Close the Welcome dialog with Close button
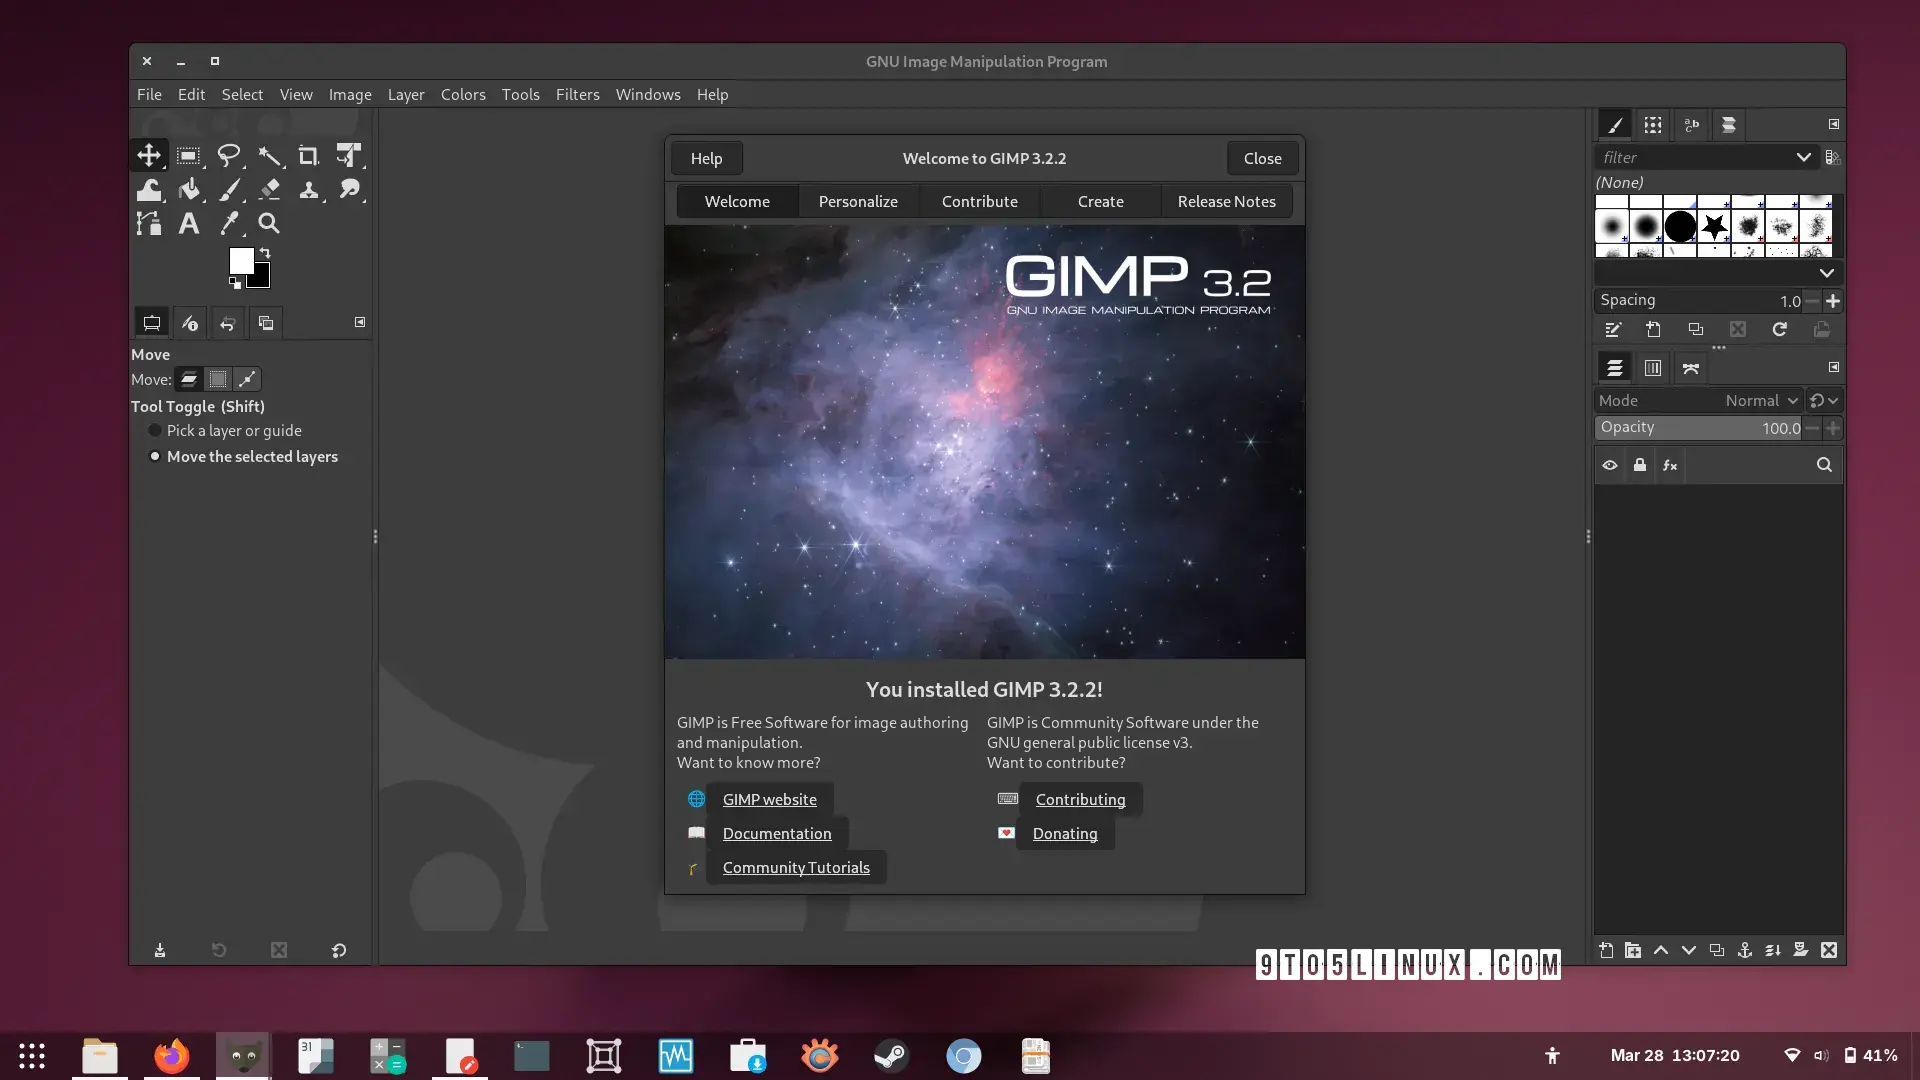This screenshot has height=1080, width=1920. click(1262, 159)
